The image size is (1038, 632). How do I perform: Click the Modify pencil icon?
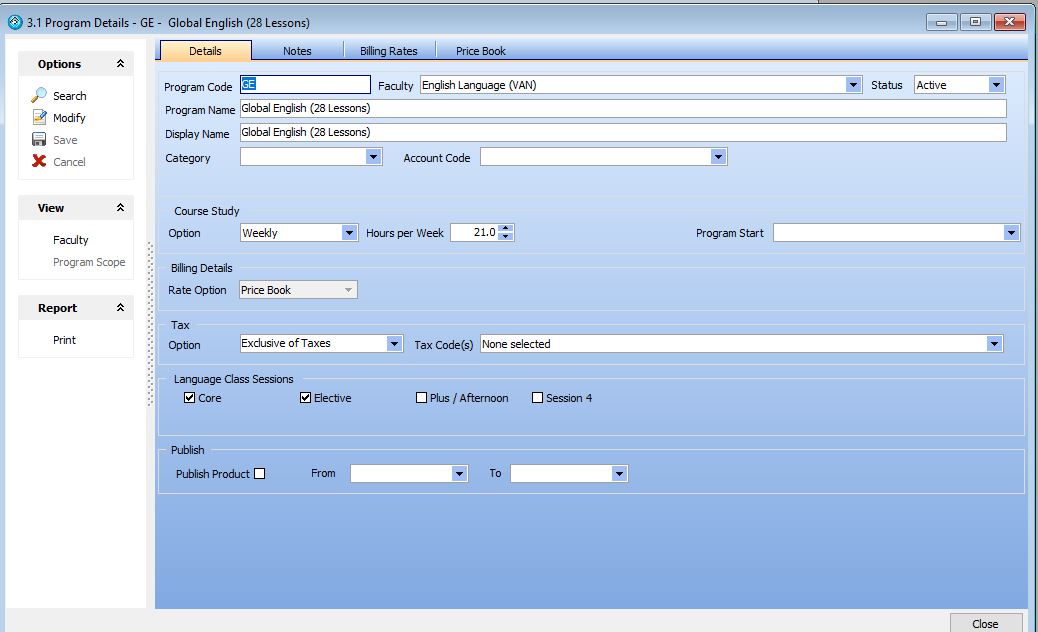click(39, 118)
